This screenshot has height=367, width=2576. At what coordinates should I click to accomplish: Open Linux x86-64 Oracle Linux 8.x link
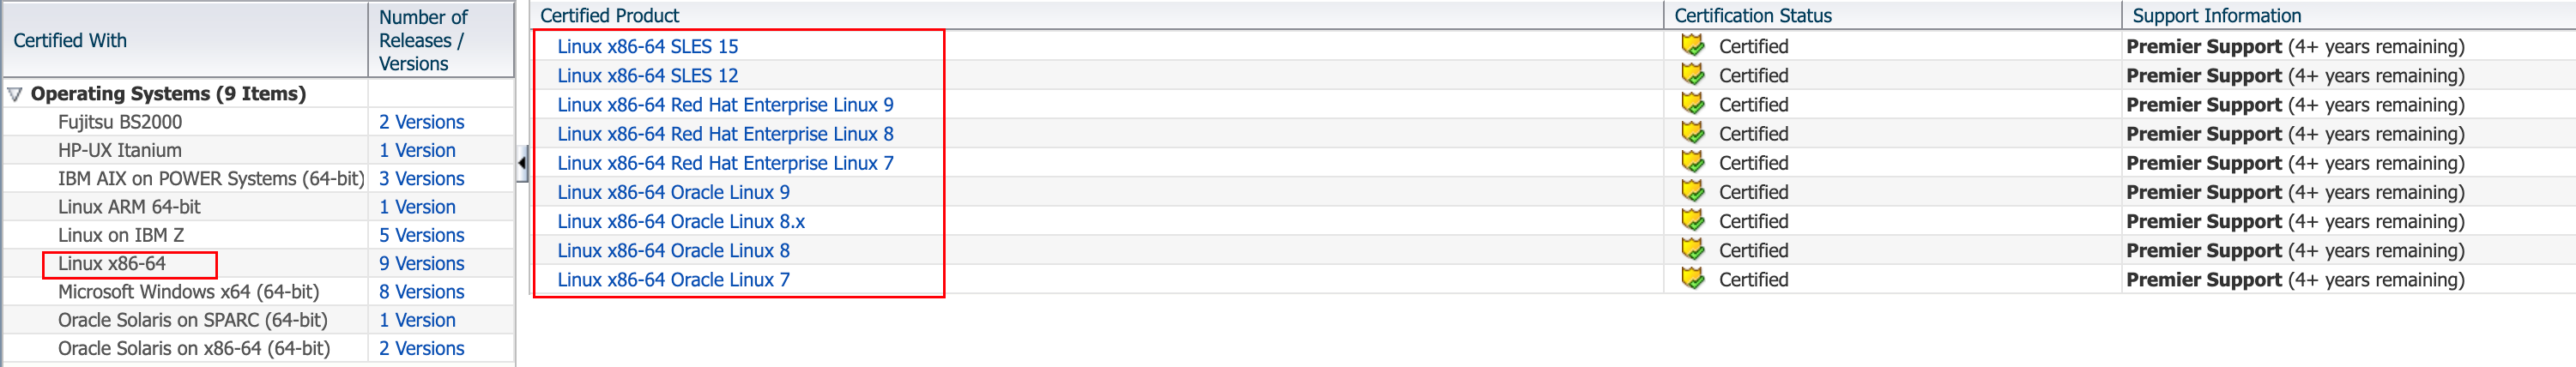click(680, 221)
